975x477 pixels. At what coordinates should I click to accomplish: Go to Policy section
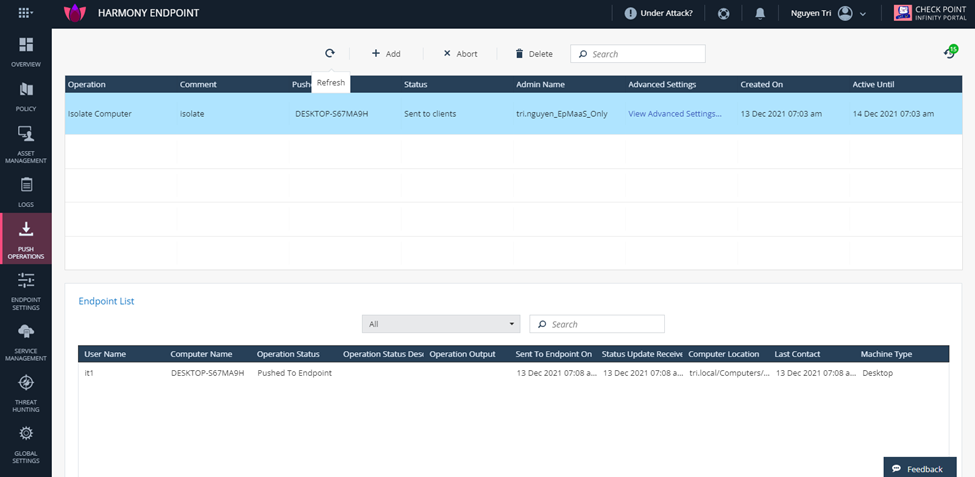25,97
